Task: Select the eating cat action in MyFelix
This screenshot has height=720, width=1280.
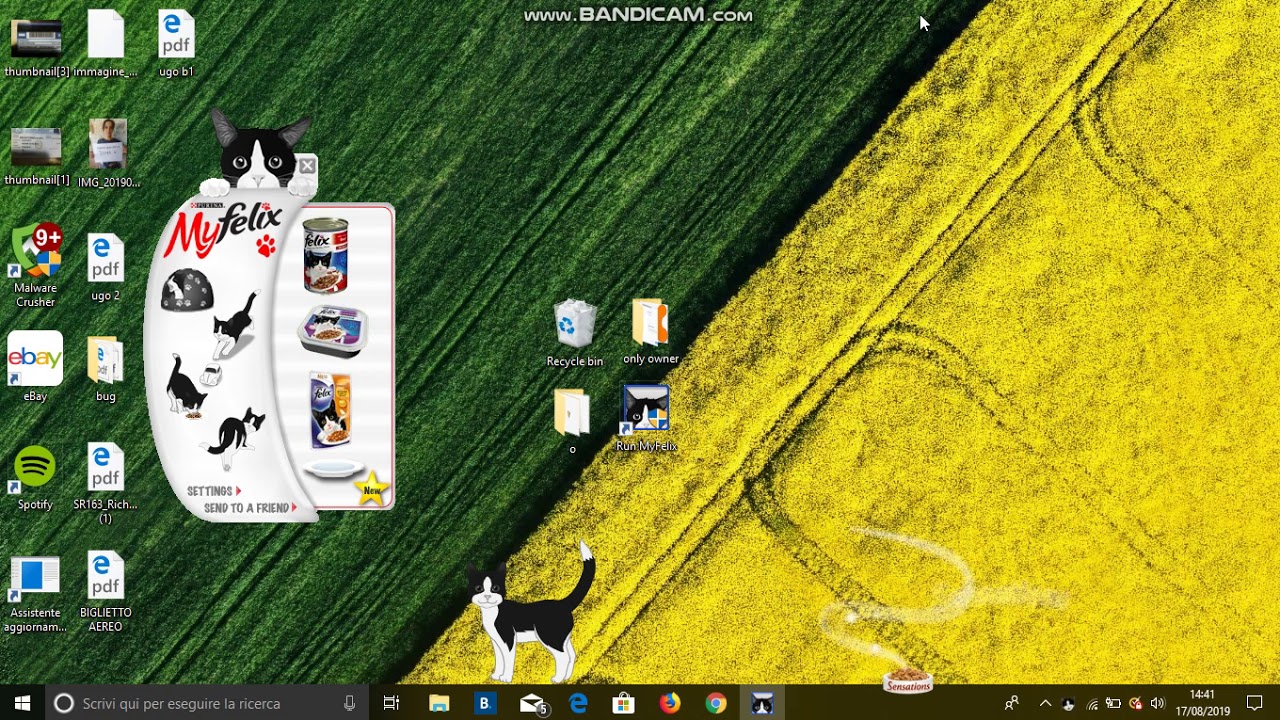Action: (185, 385)
